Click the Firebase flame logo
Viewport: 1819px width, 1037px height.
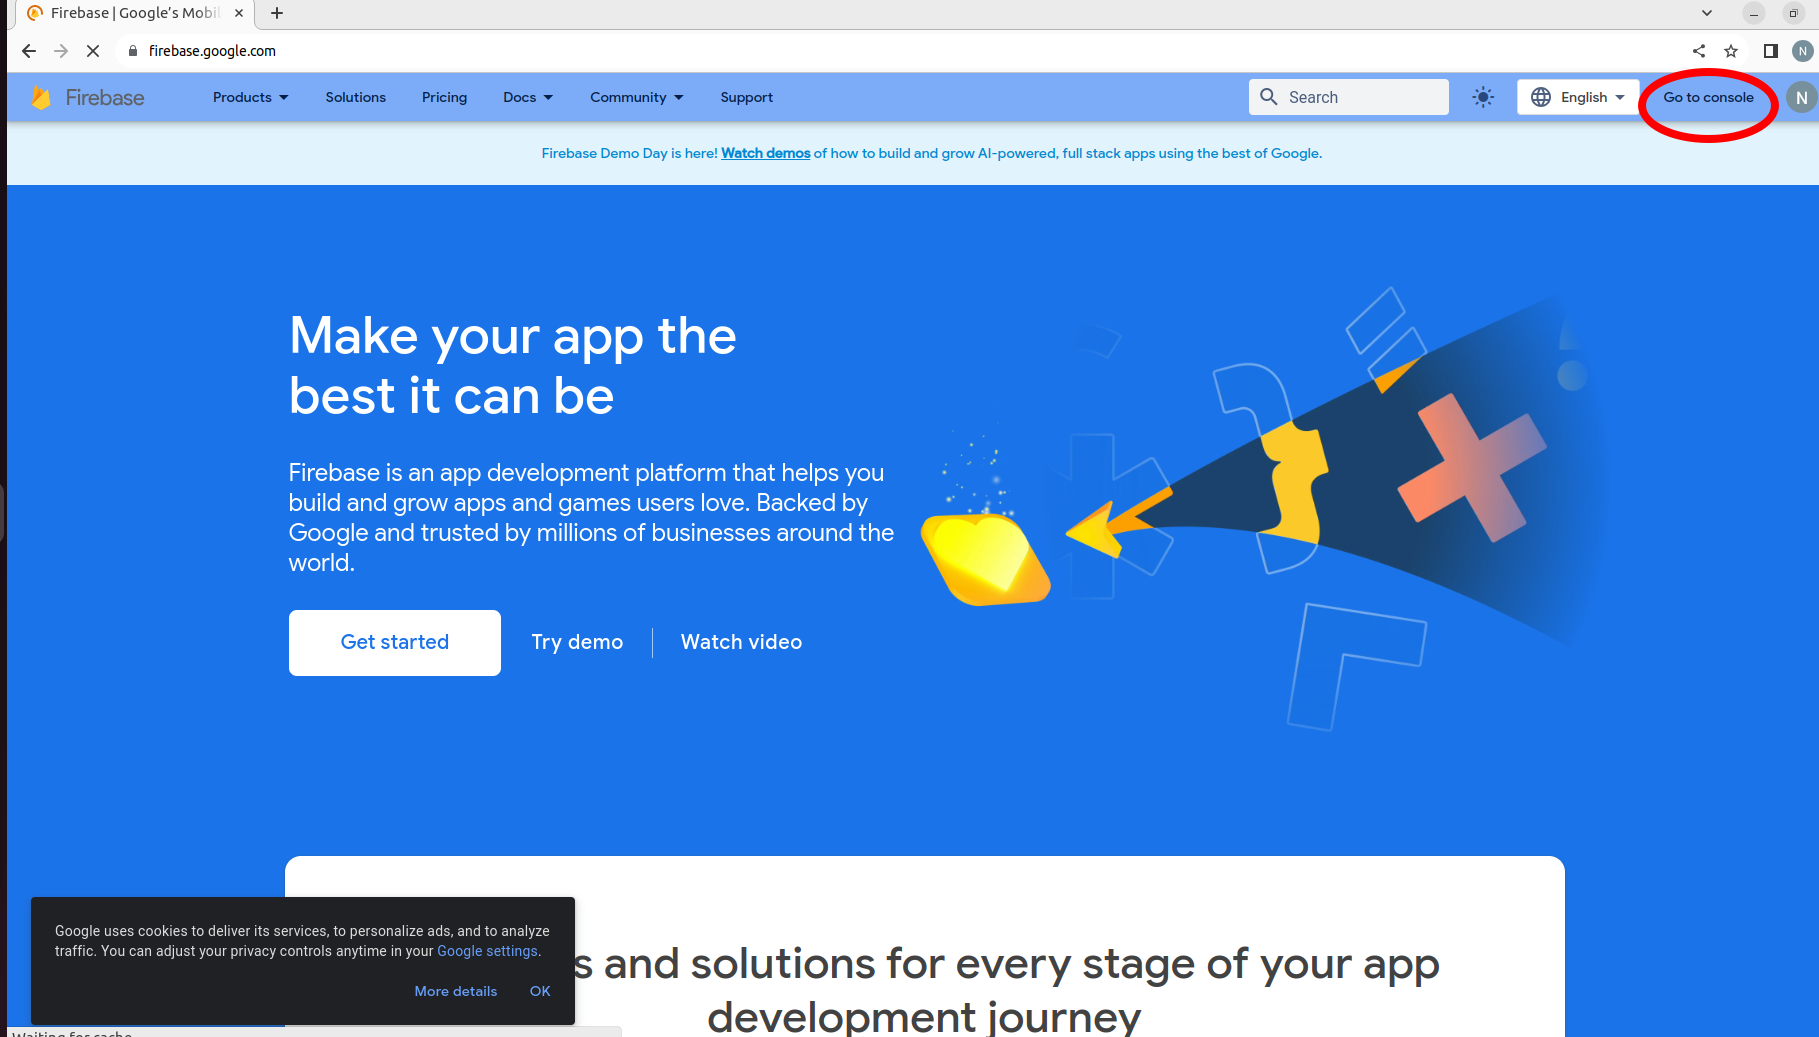pyautogui.click(x=41, y=97)
